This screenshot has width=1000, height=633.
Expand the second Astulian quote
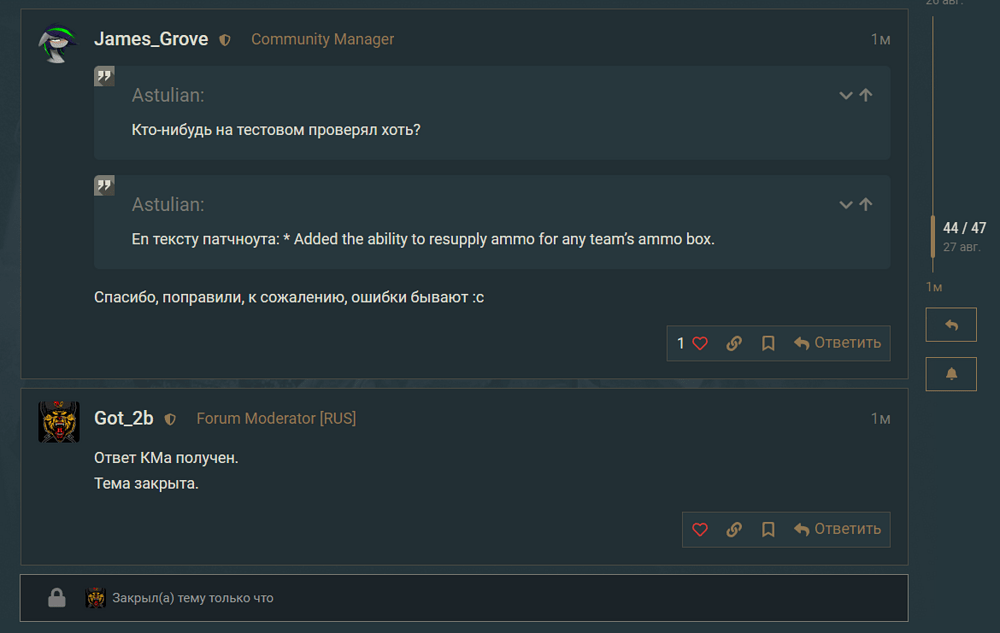click(x=846, y=204)
